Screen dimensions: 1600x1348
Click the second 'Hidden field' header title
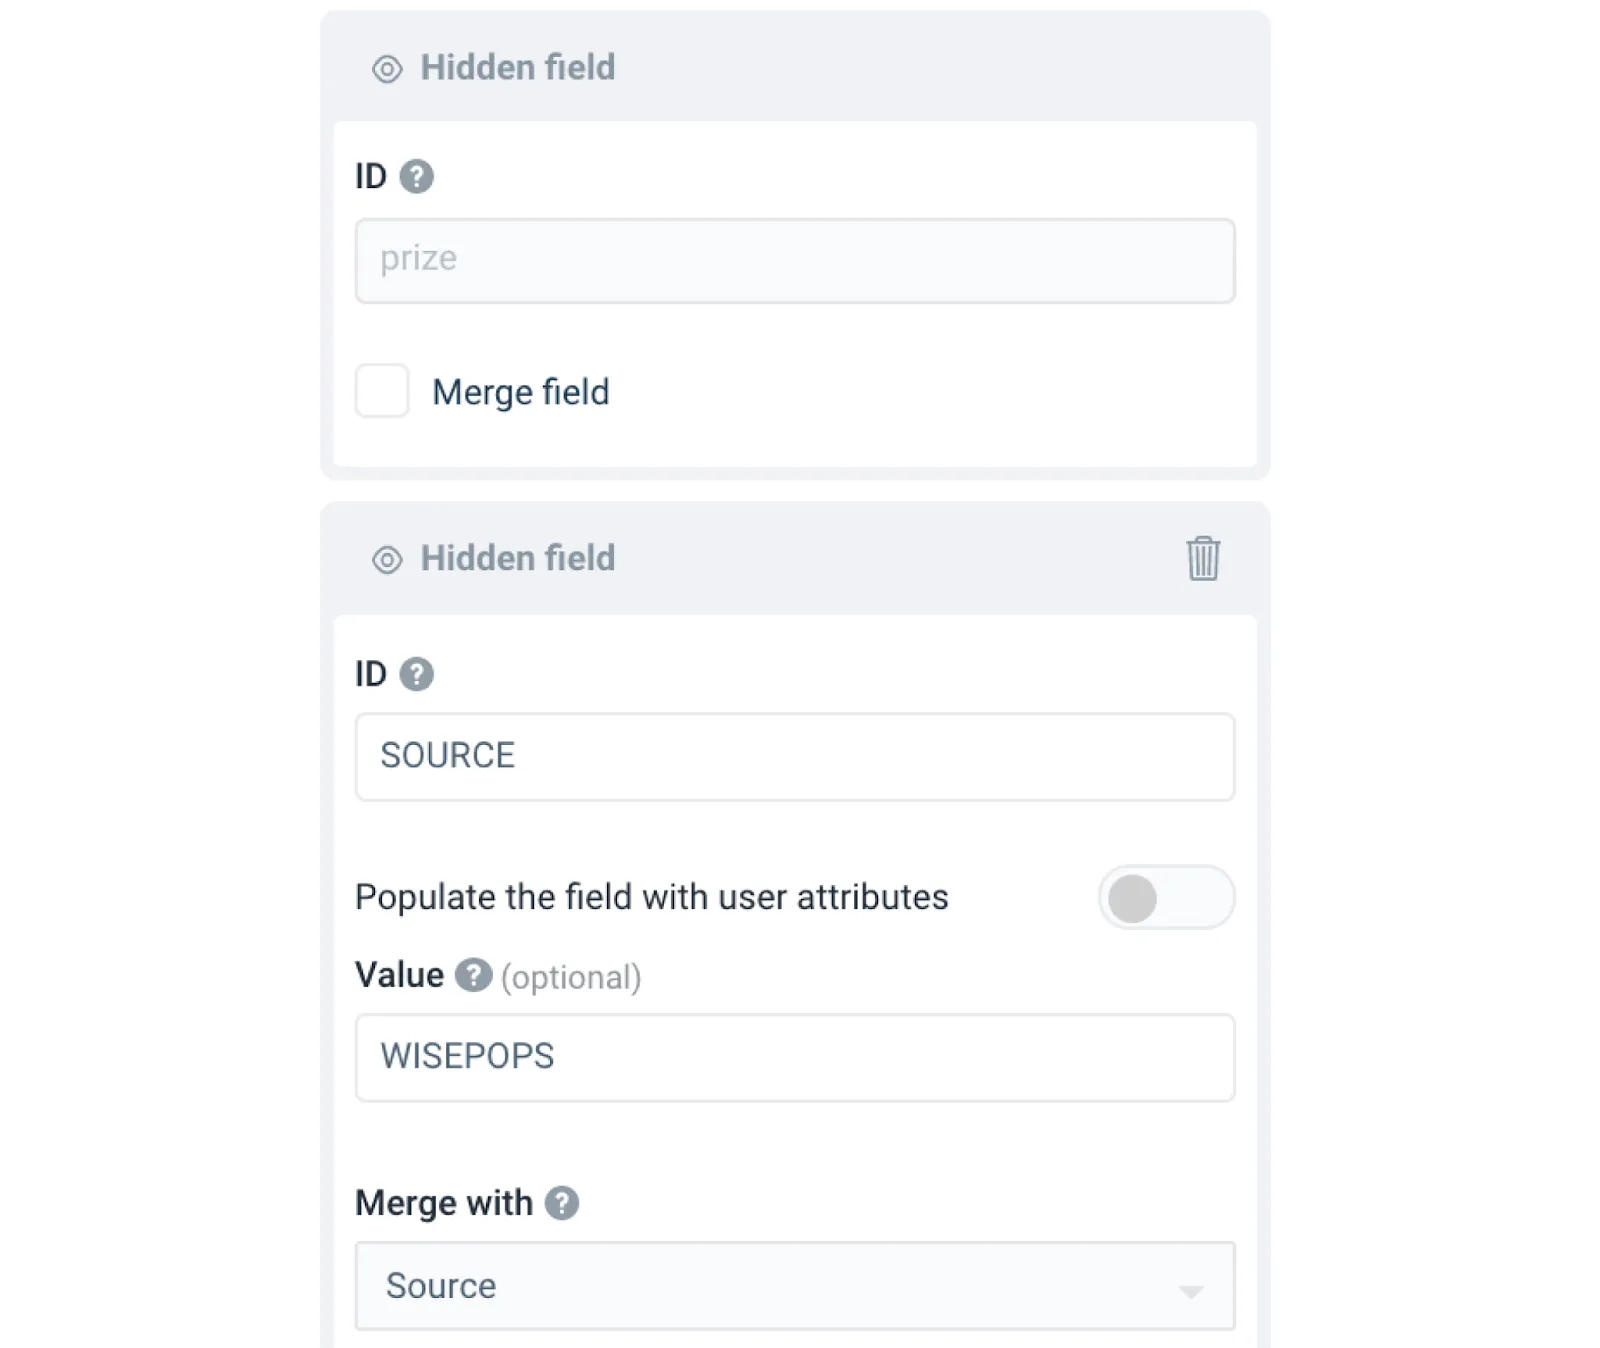[x=517, y=558]
